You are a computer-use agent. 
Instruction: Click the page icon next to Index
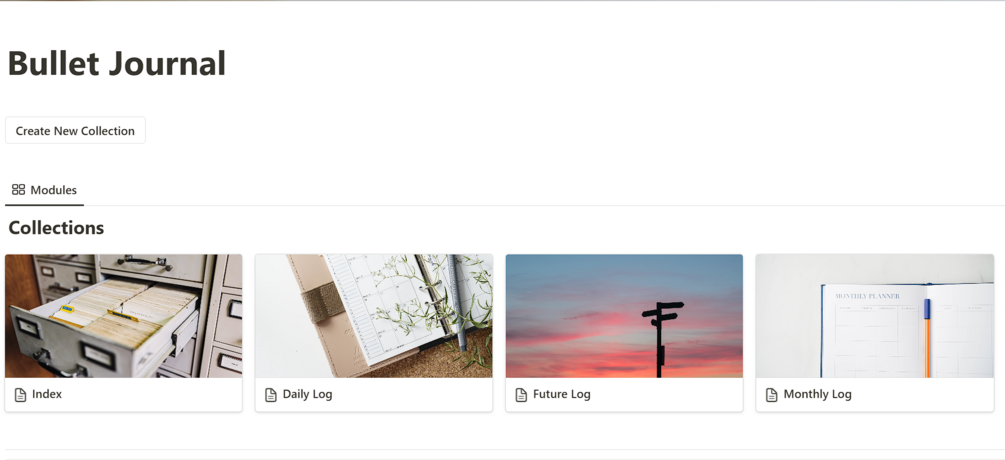[x=21, y=395]
